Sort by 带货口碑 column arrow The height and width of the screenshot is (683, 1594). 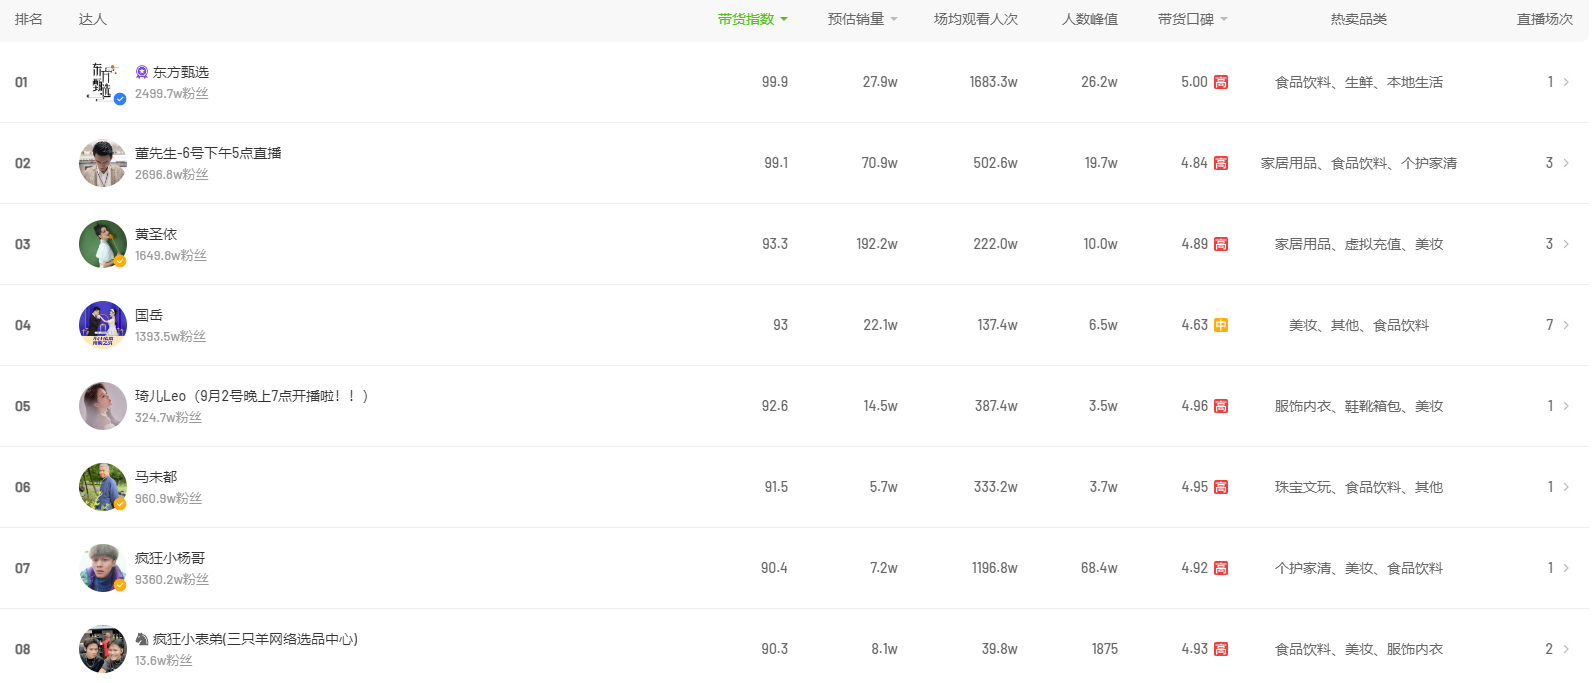tap(1224, 20)
